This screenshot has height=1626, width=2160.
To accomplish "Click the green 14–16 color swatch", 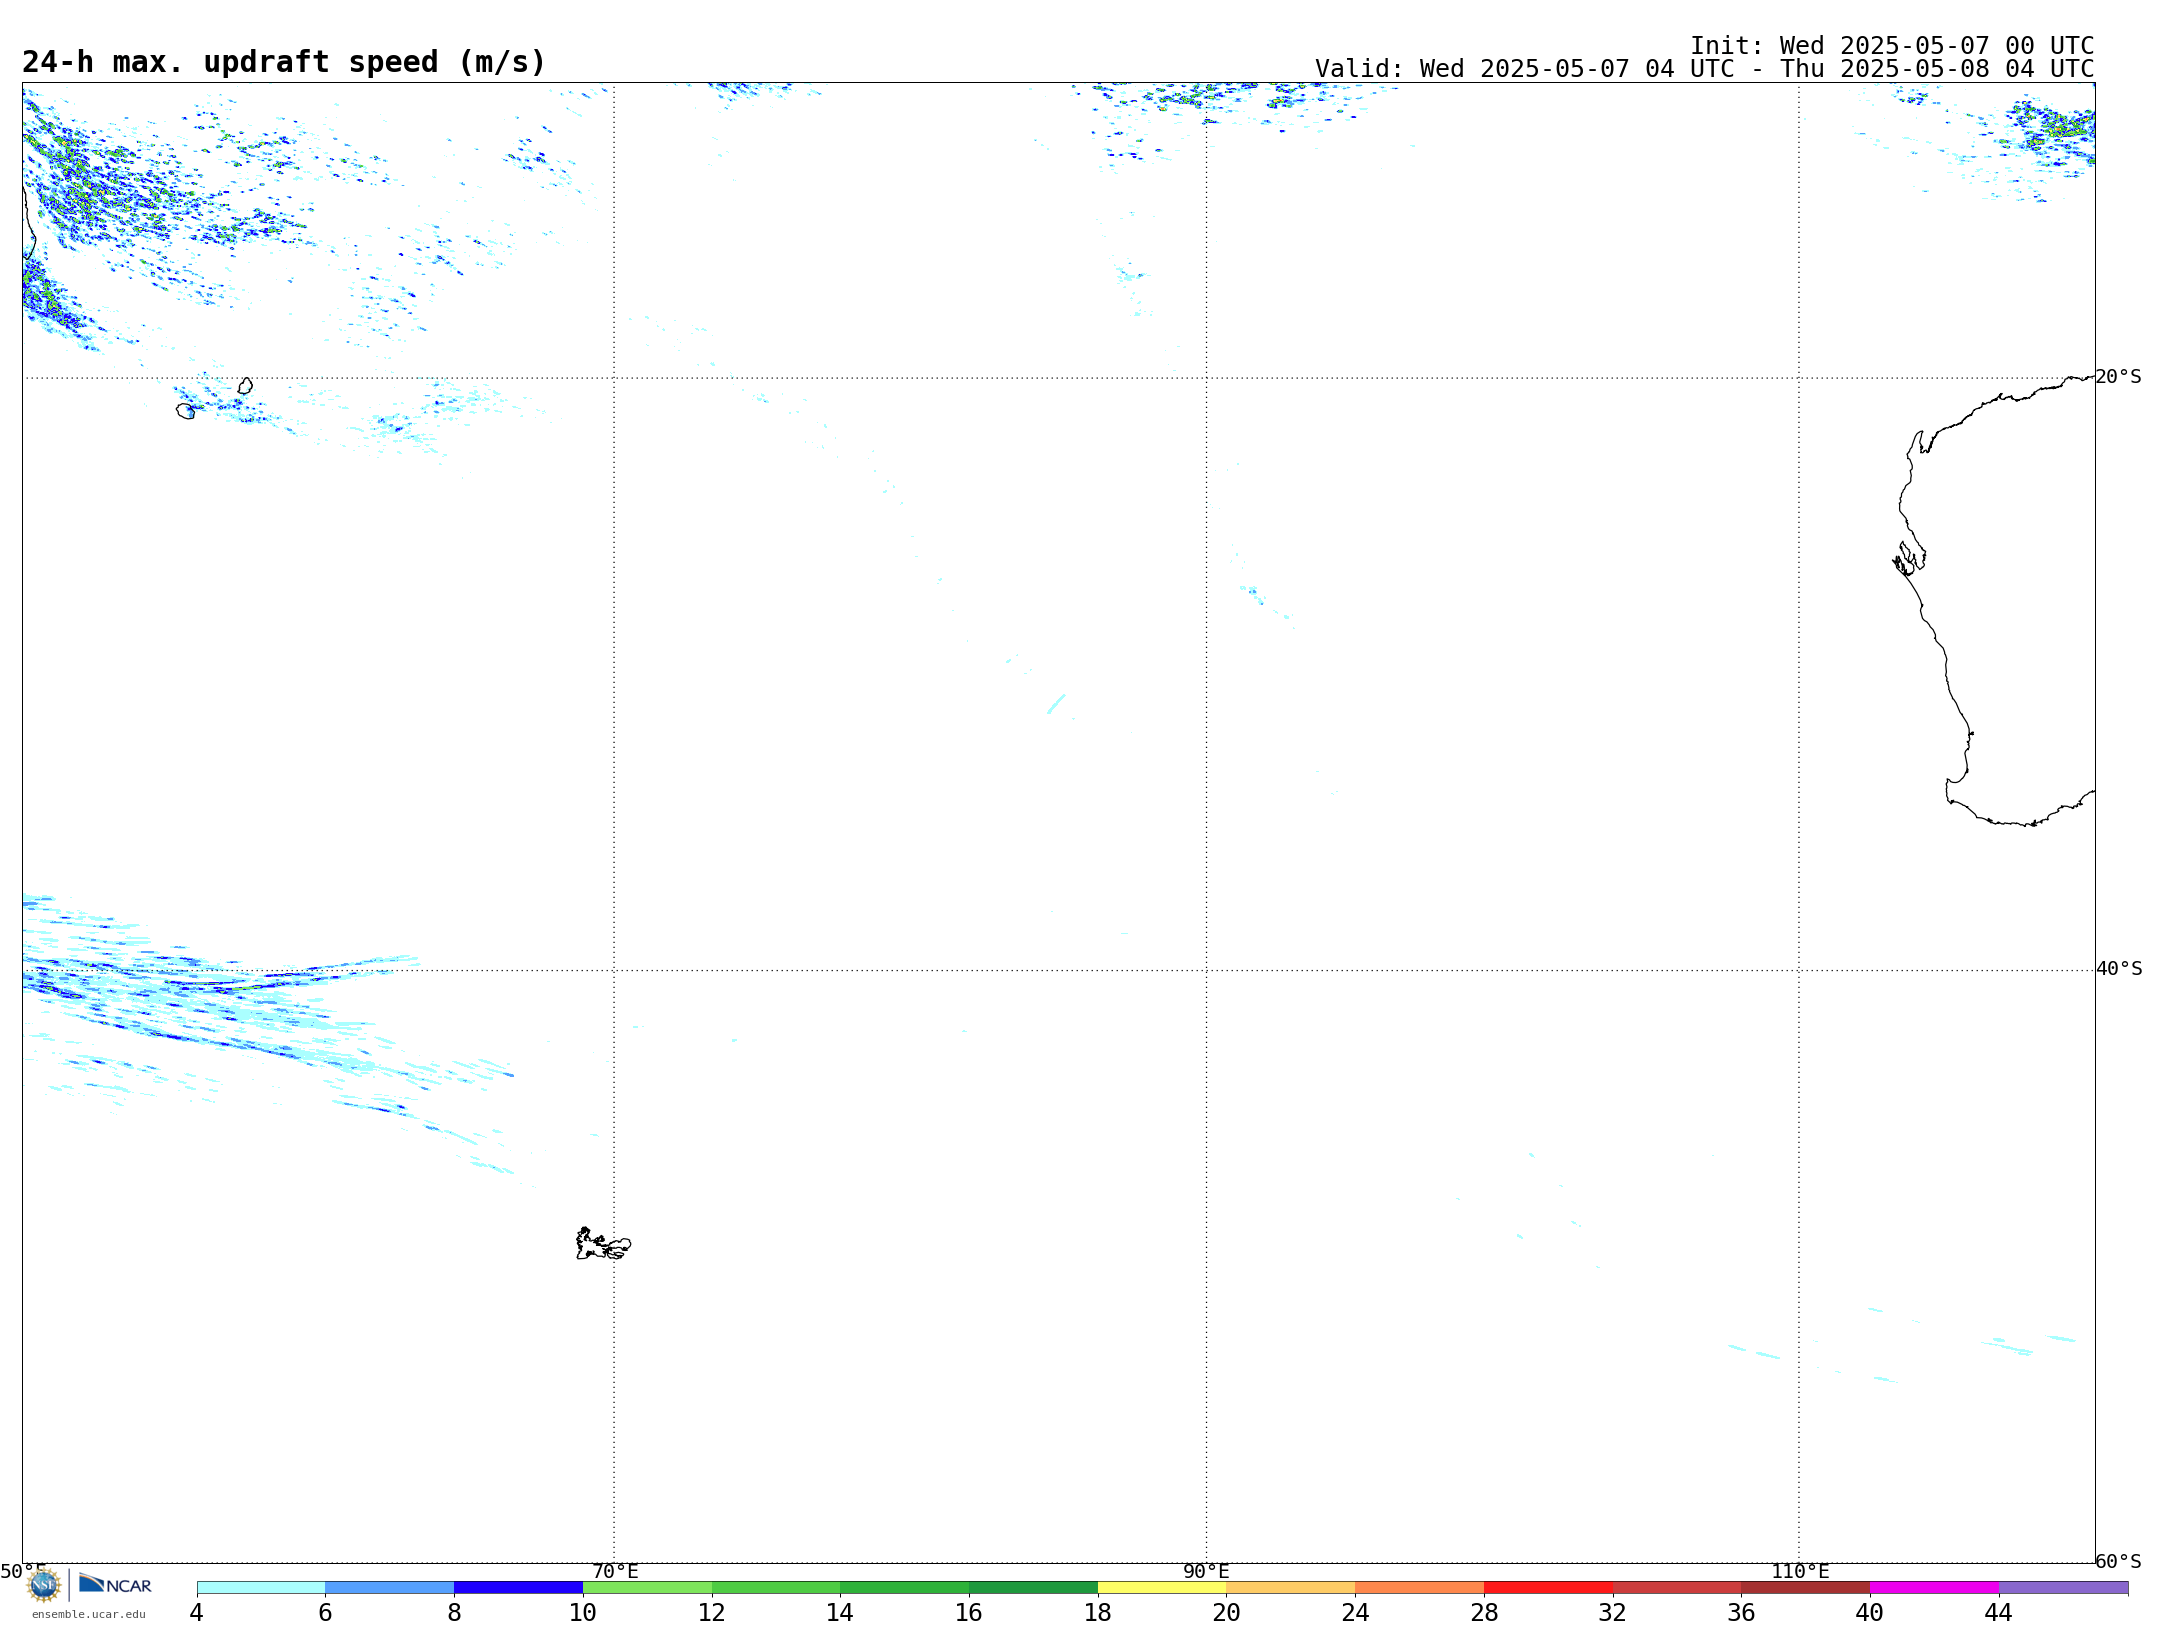I will point(905,1587).
